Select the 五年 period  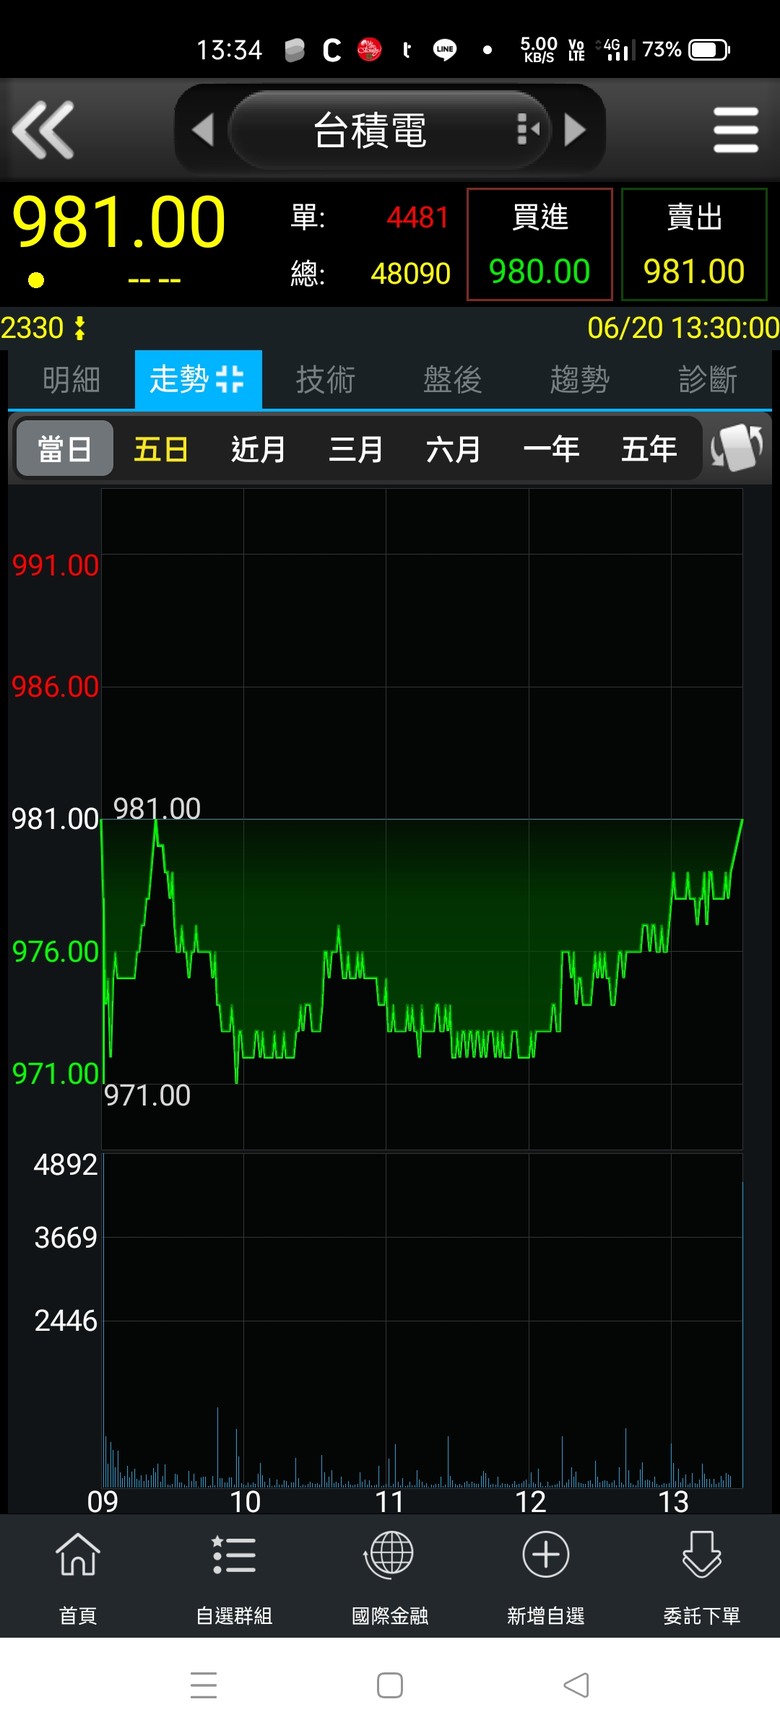pos(649,449)
